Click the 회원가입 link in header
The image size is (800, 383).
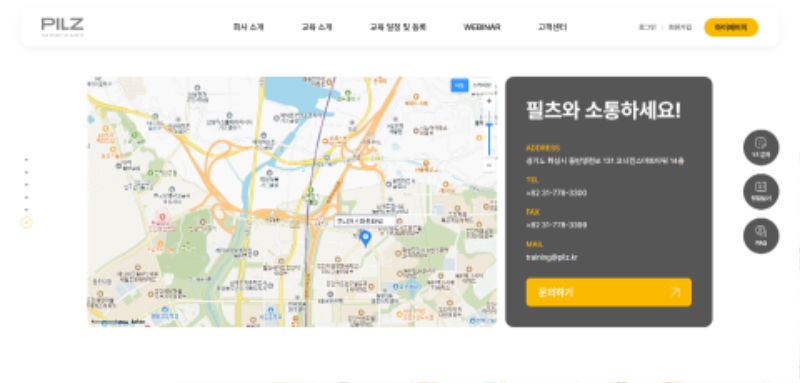[680, 28]
